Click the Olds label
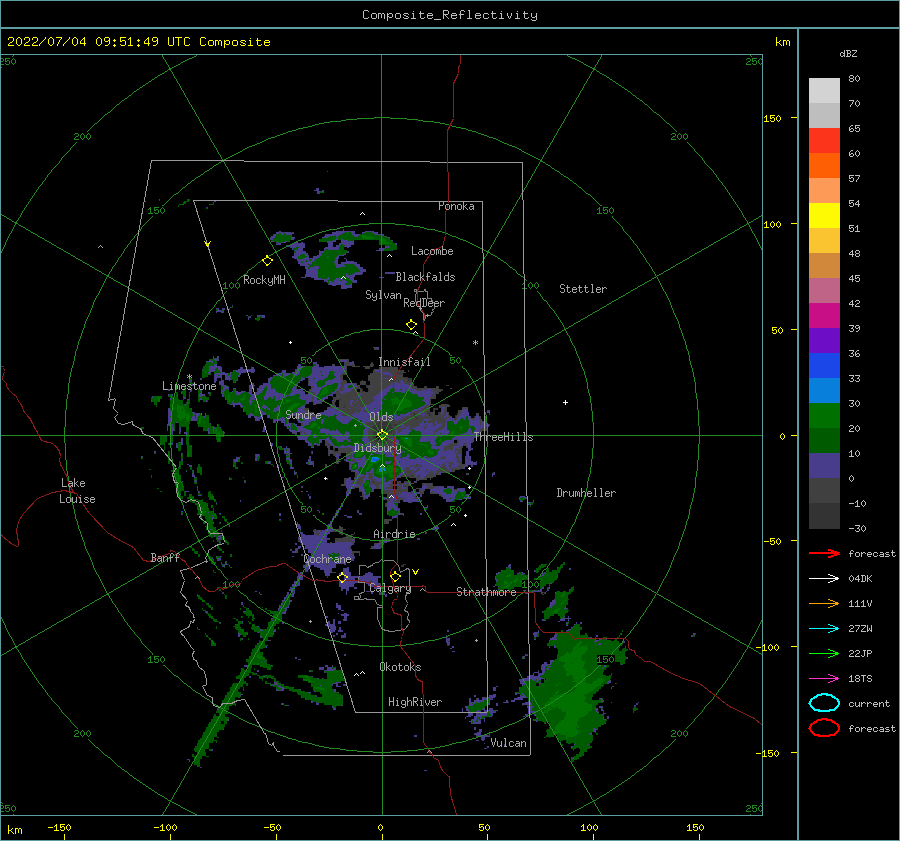This screenshot has height=841, width=900. [381, 417]
